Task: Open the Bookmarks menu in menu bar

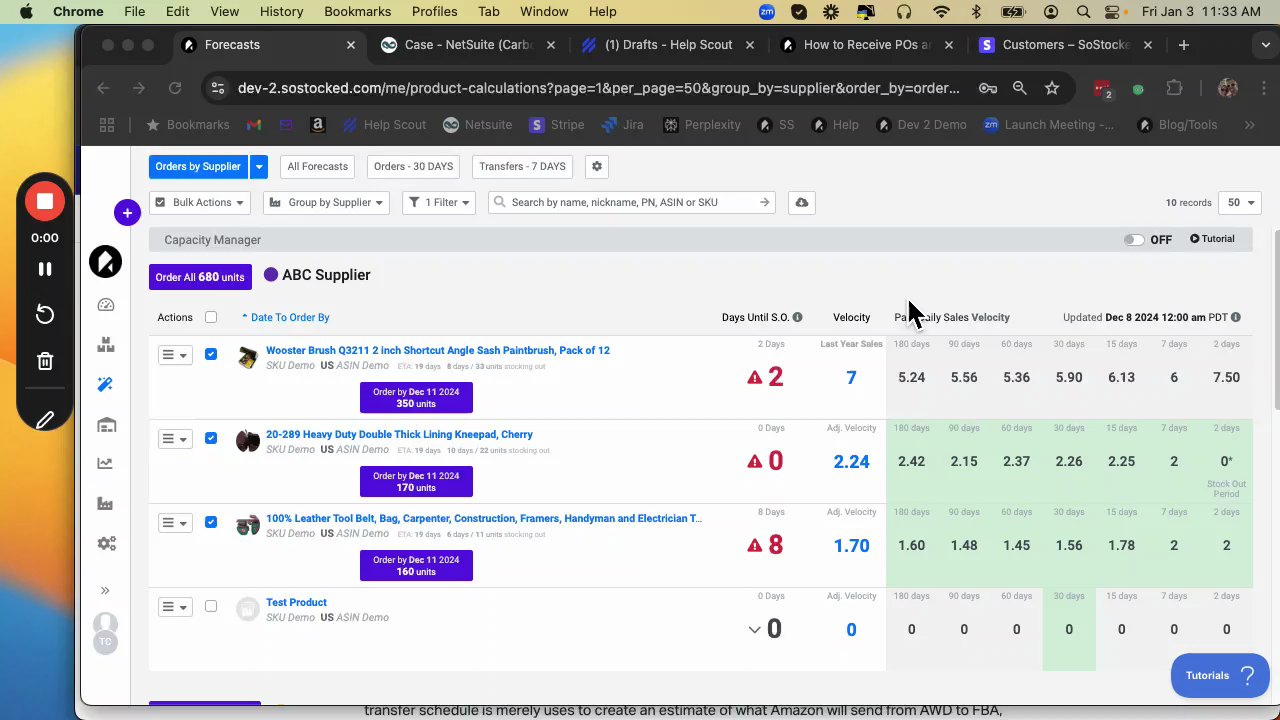Action: [x=357, y=12]
